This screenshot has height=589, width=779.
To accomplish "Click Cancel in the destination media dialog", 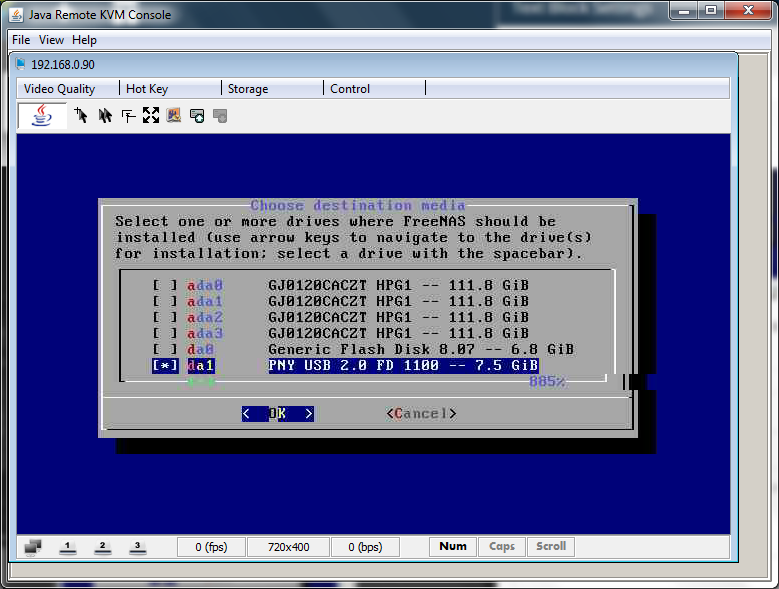I will coord(421,413).
